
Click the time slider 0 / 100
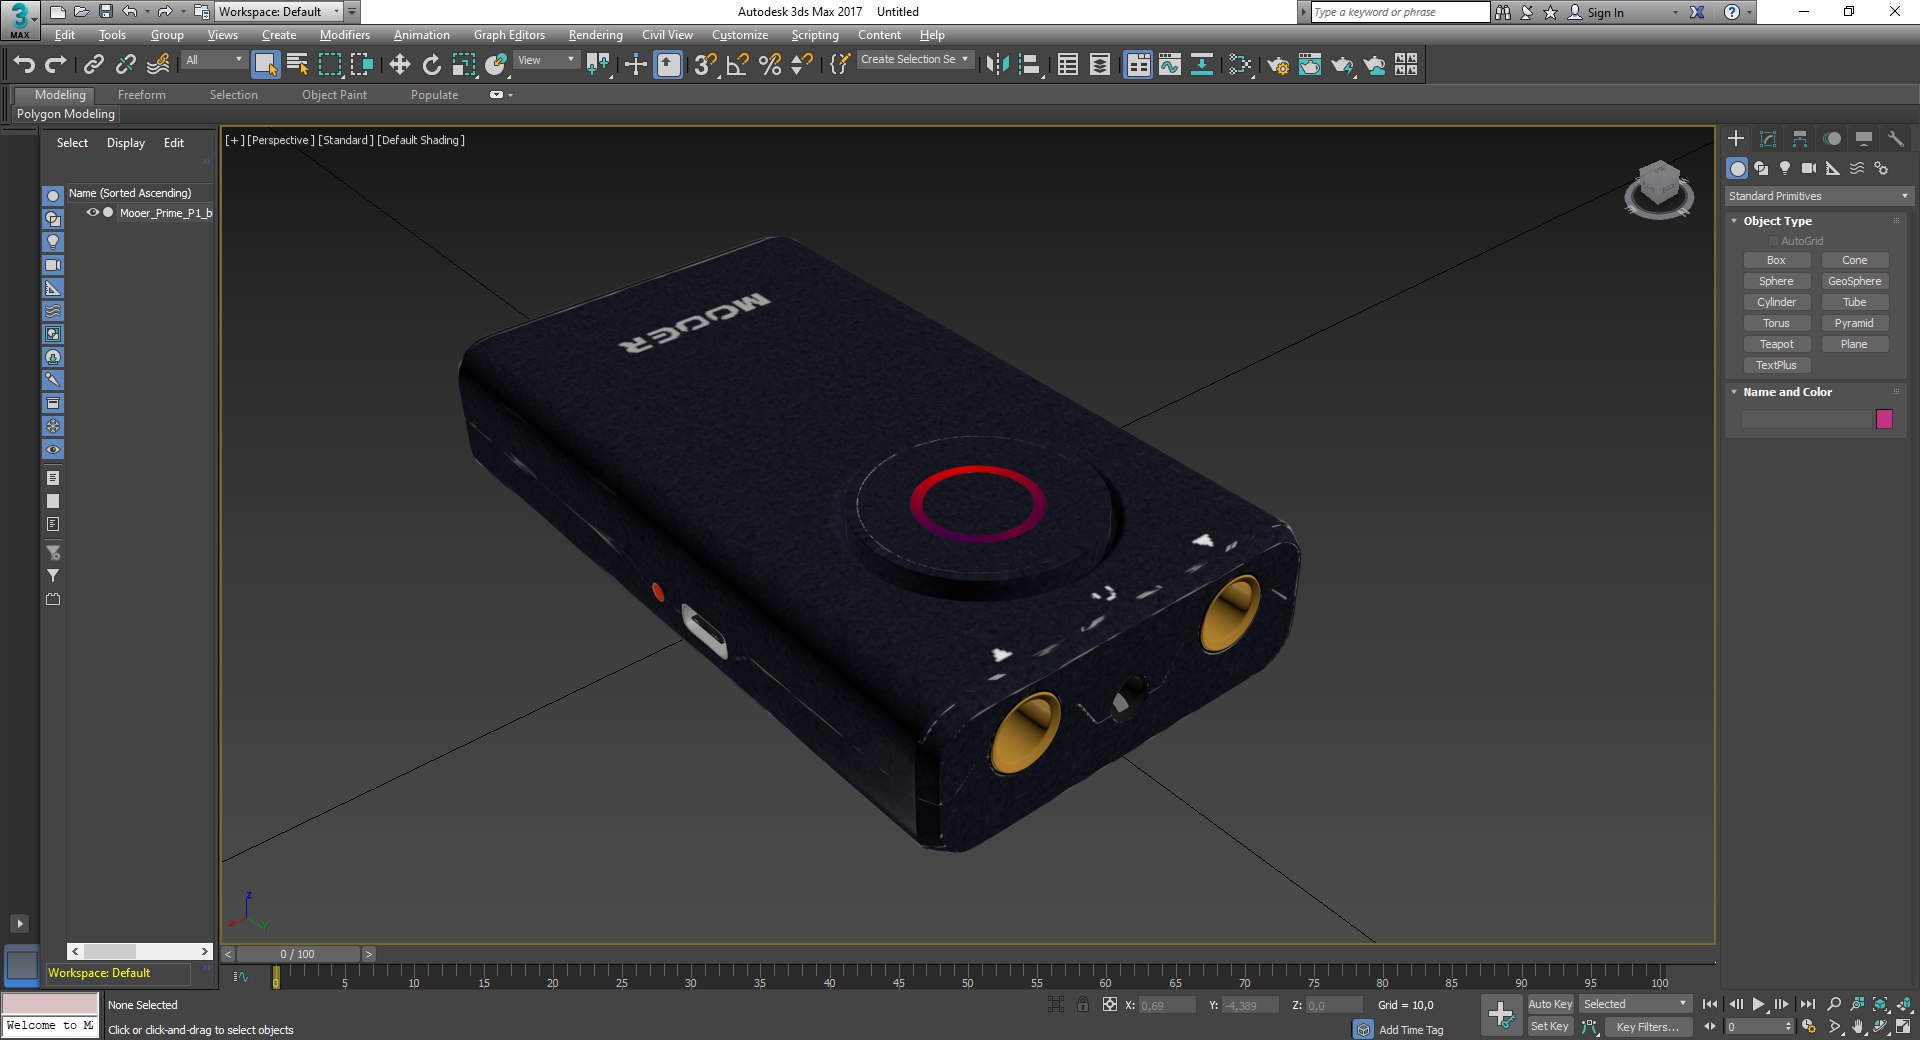pos(298,954)
